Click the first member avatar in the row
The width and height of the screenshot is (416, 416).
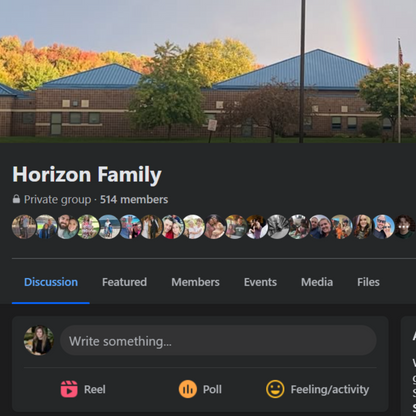click(x=24, y=227)
